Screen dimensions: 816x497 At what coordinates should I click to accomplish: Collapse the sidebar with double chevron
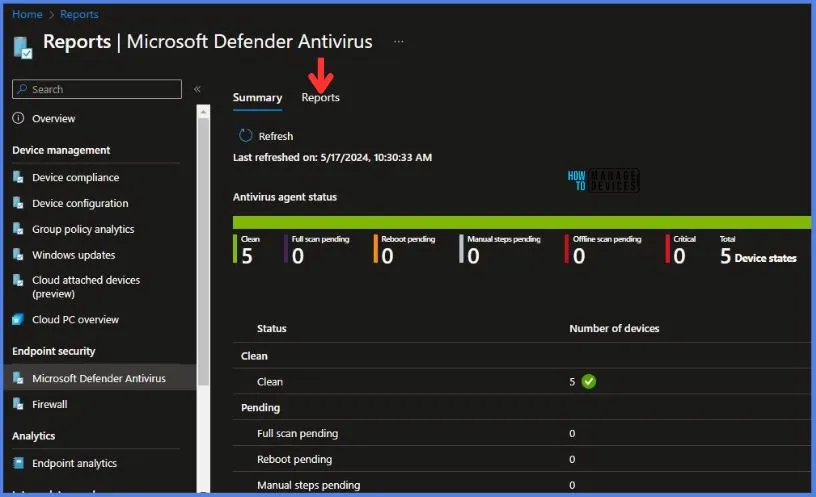(197, 89)
